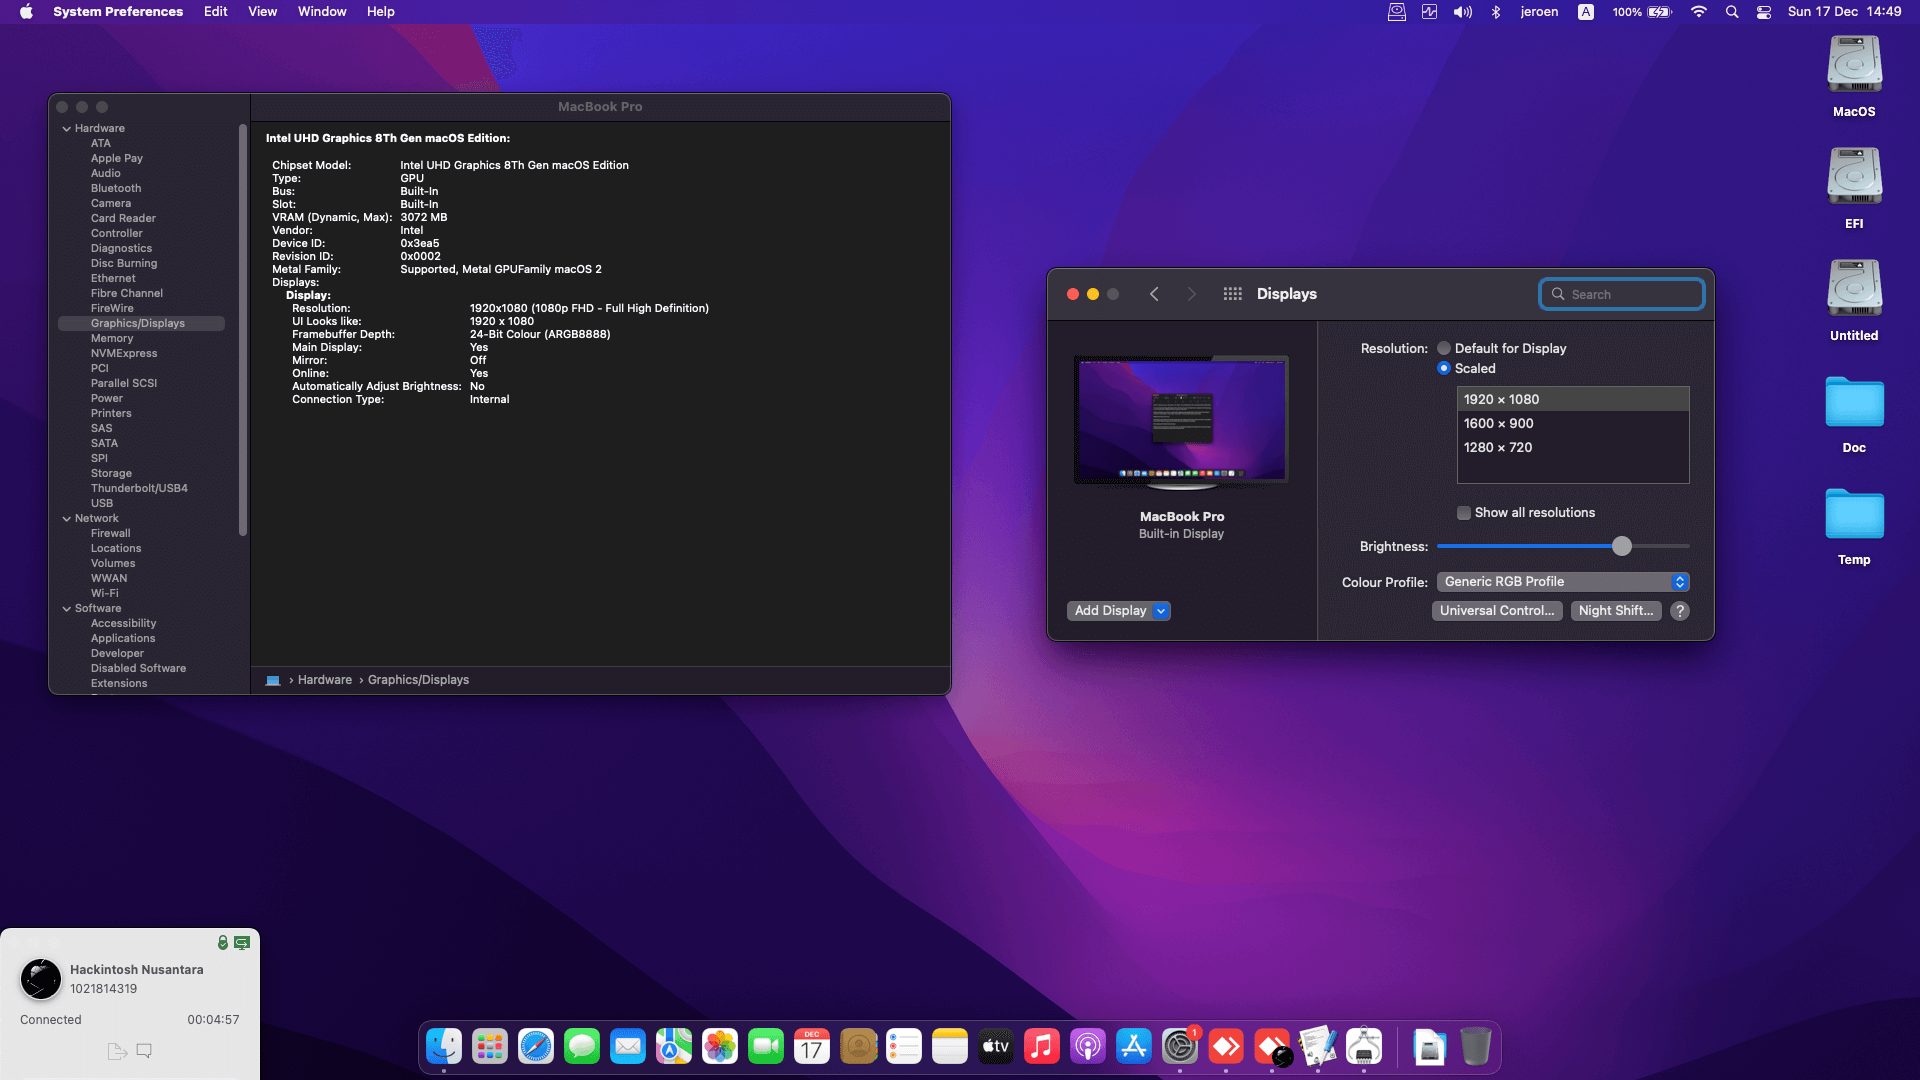Click the Night Shift button
This screenshot has height=1080, width=1920.
click(x=1615, y=611)
